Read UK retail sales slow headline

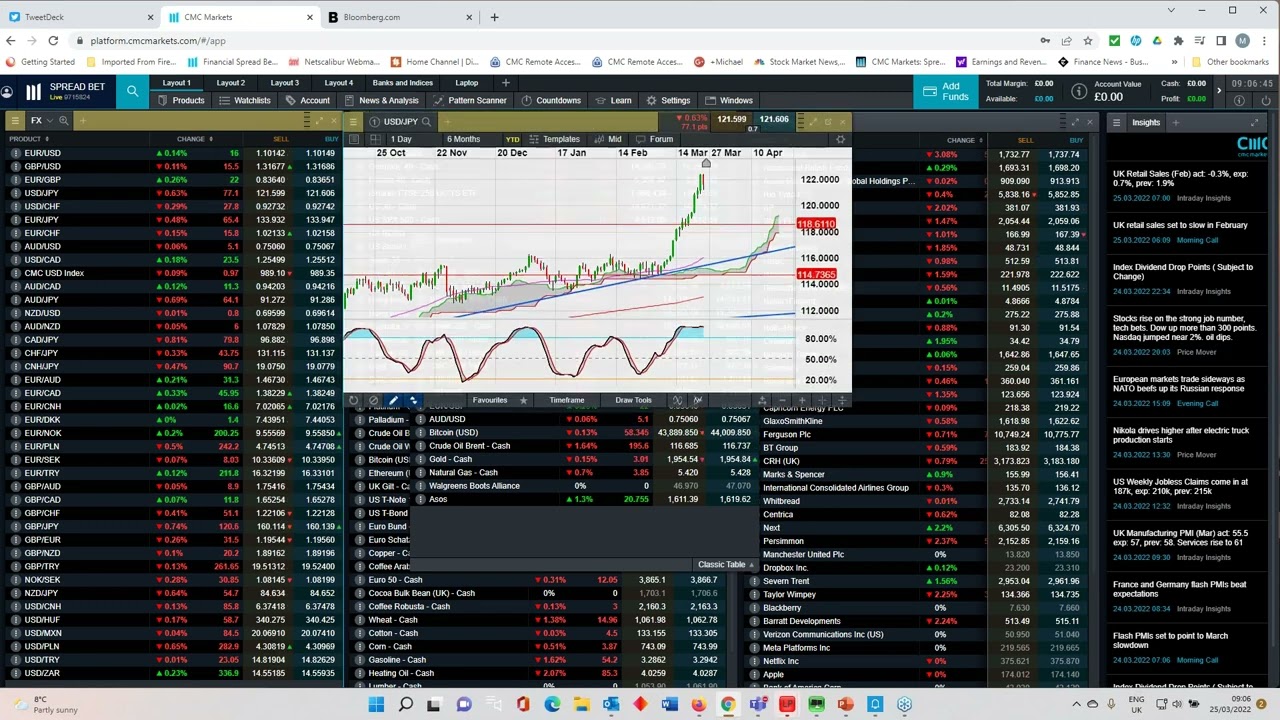coord(1180,225)
